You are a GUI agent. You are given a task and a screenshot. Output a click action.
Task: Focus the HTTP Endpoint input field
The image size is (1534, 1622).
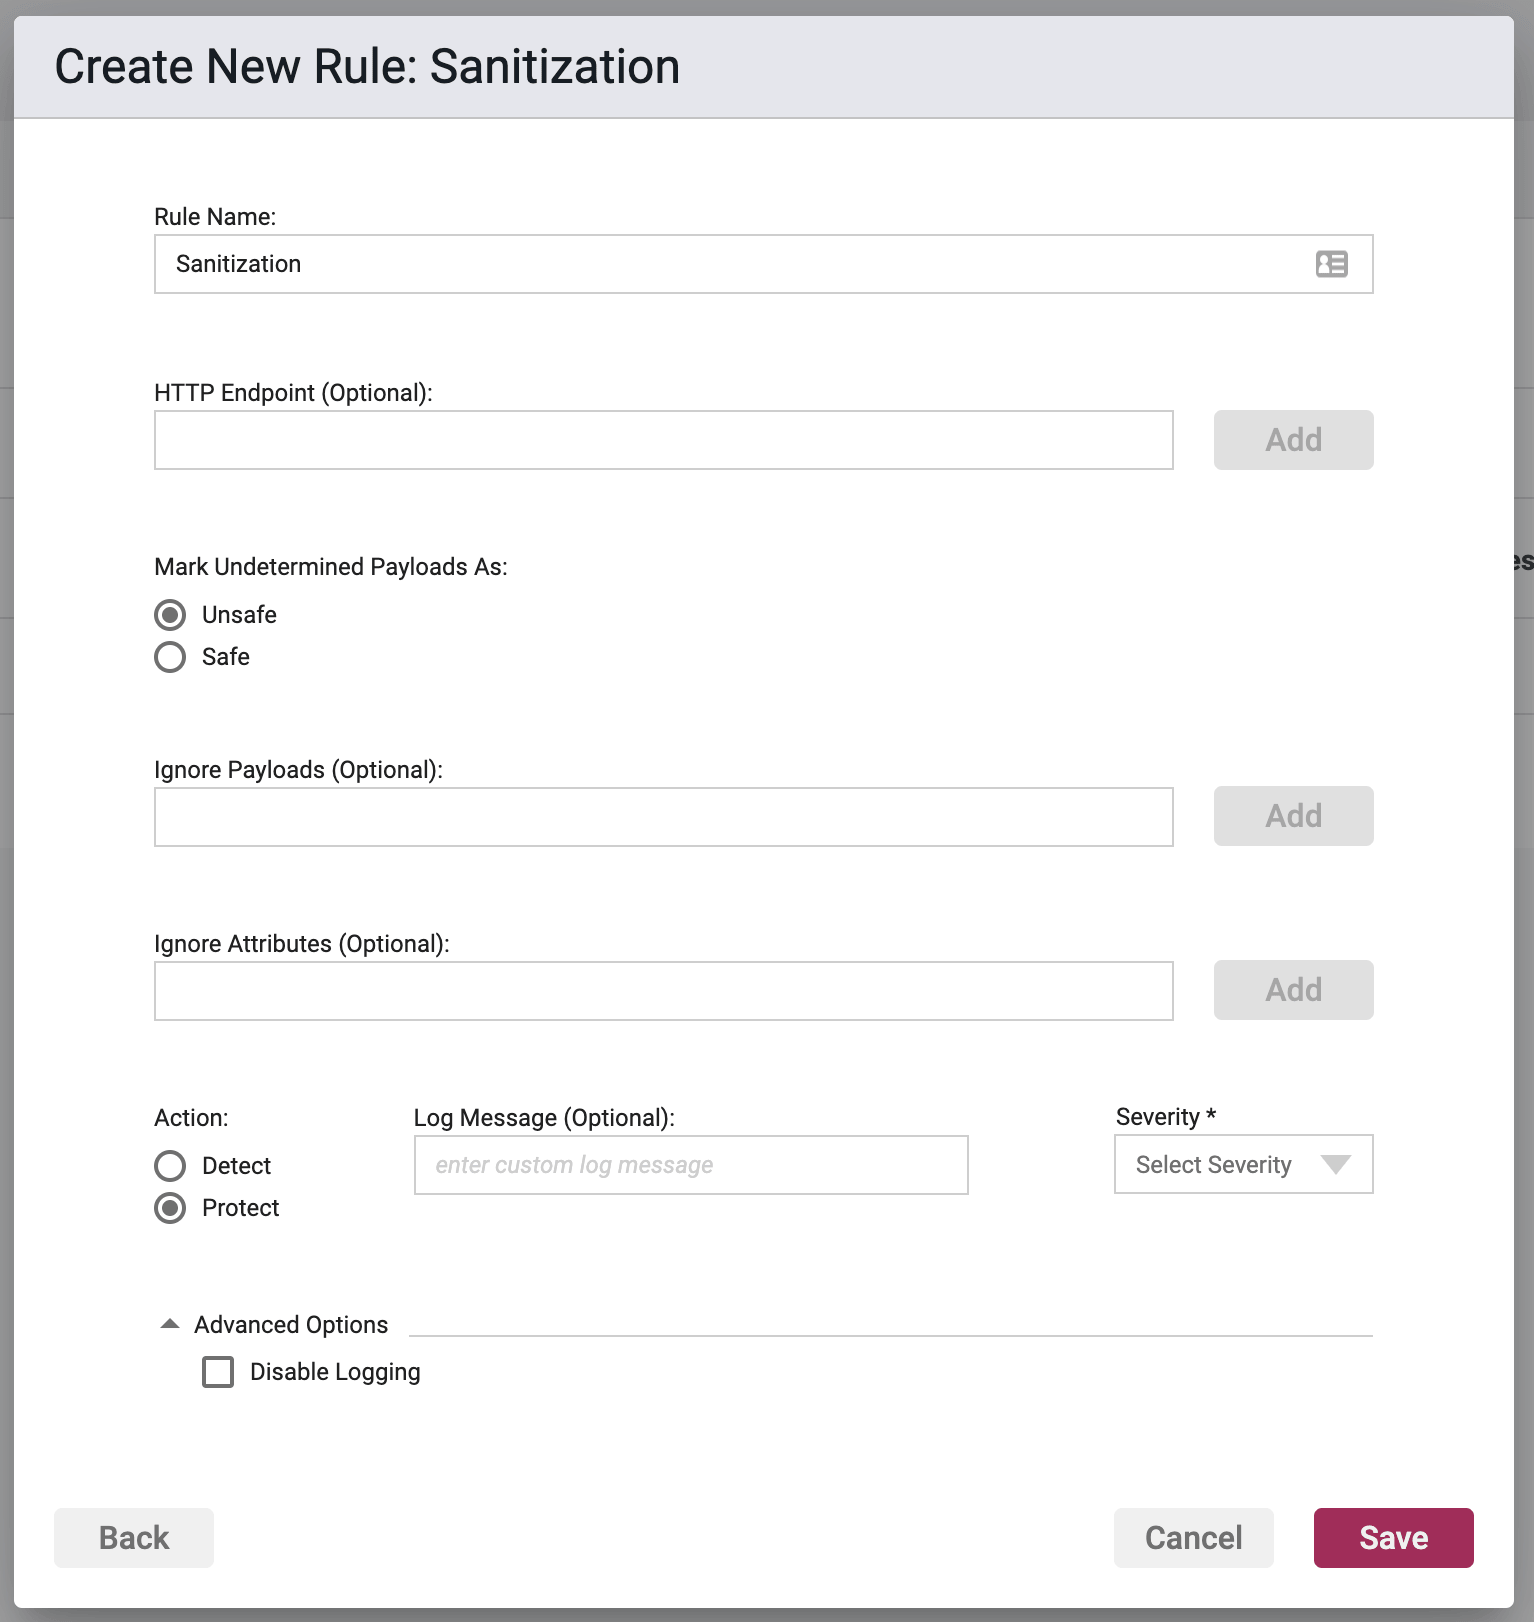[x=663, y=440]
